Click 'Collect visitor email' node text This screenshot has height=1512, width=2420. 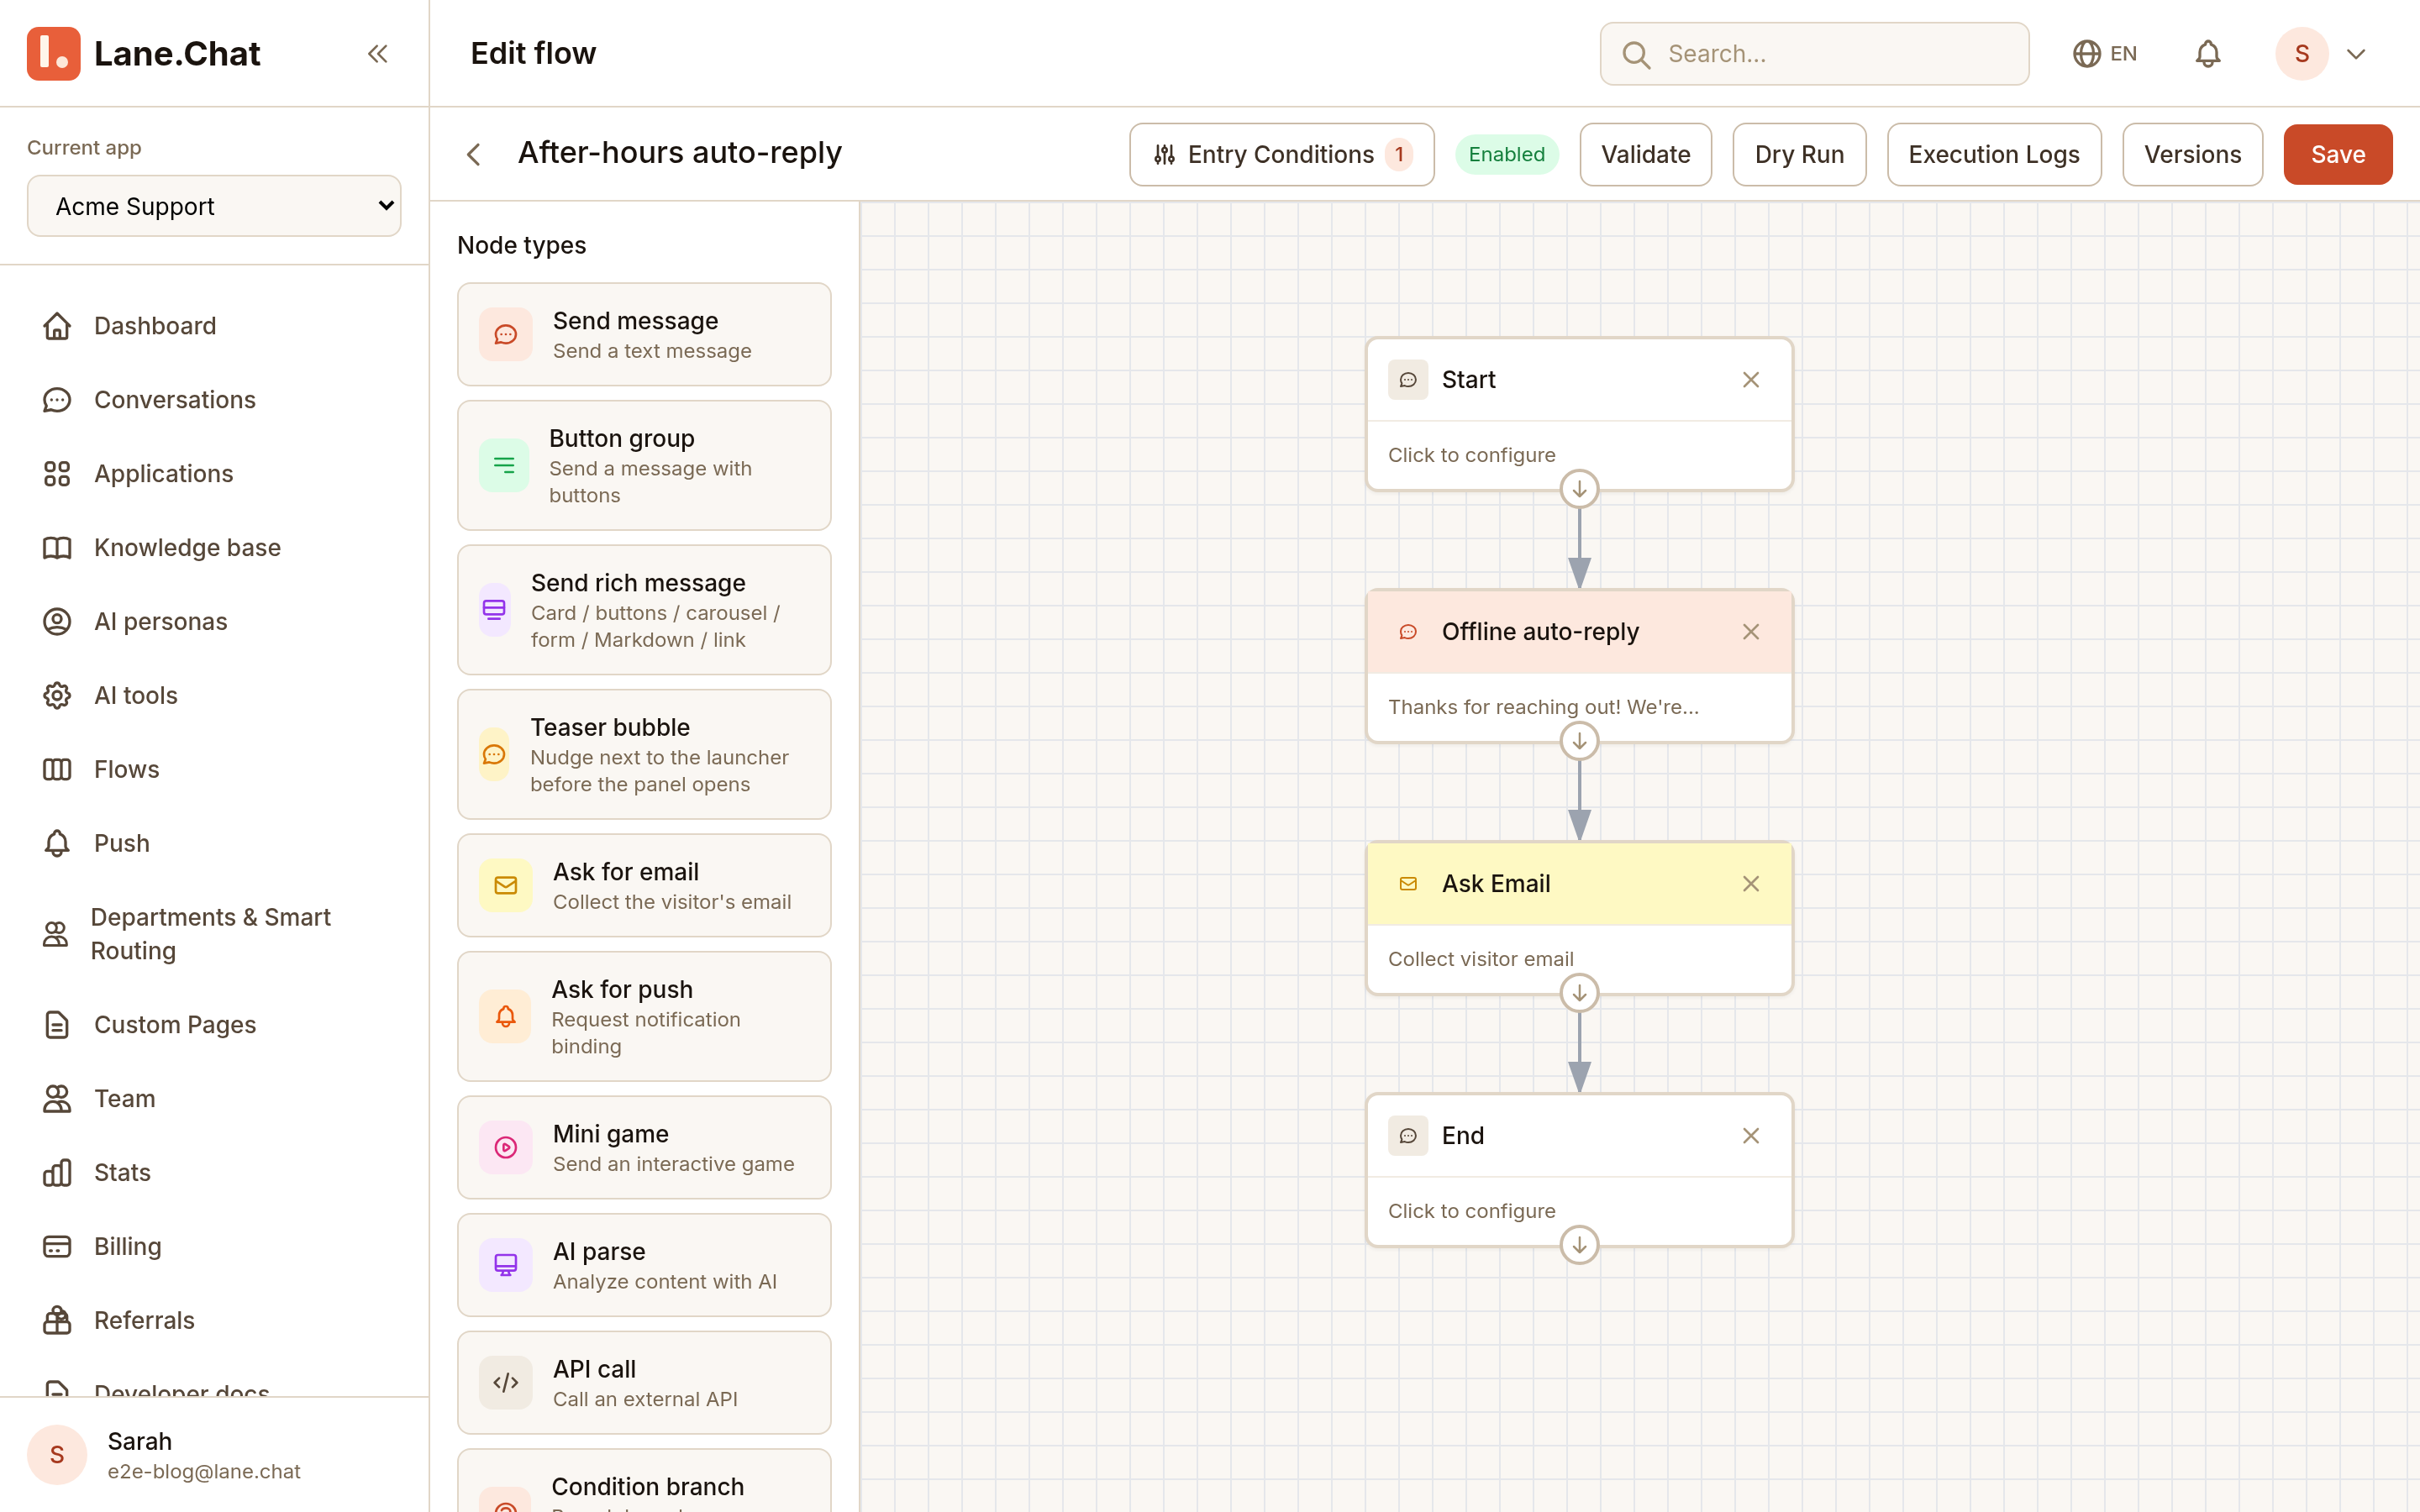pos(1480,959)
